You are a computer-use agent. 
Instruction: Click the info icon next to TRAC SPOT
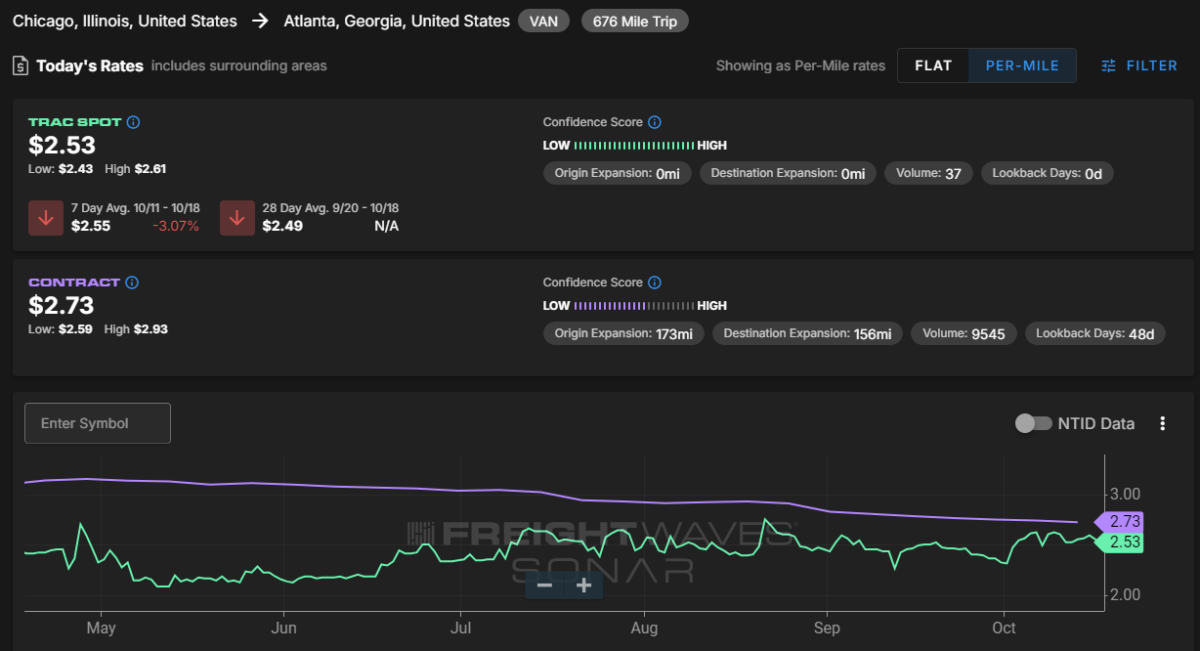[134, 122]
